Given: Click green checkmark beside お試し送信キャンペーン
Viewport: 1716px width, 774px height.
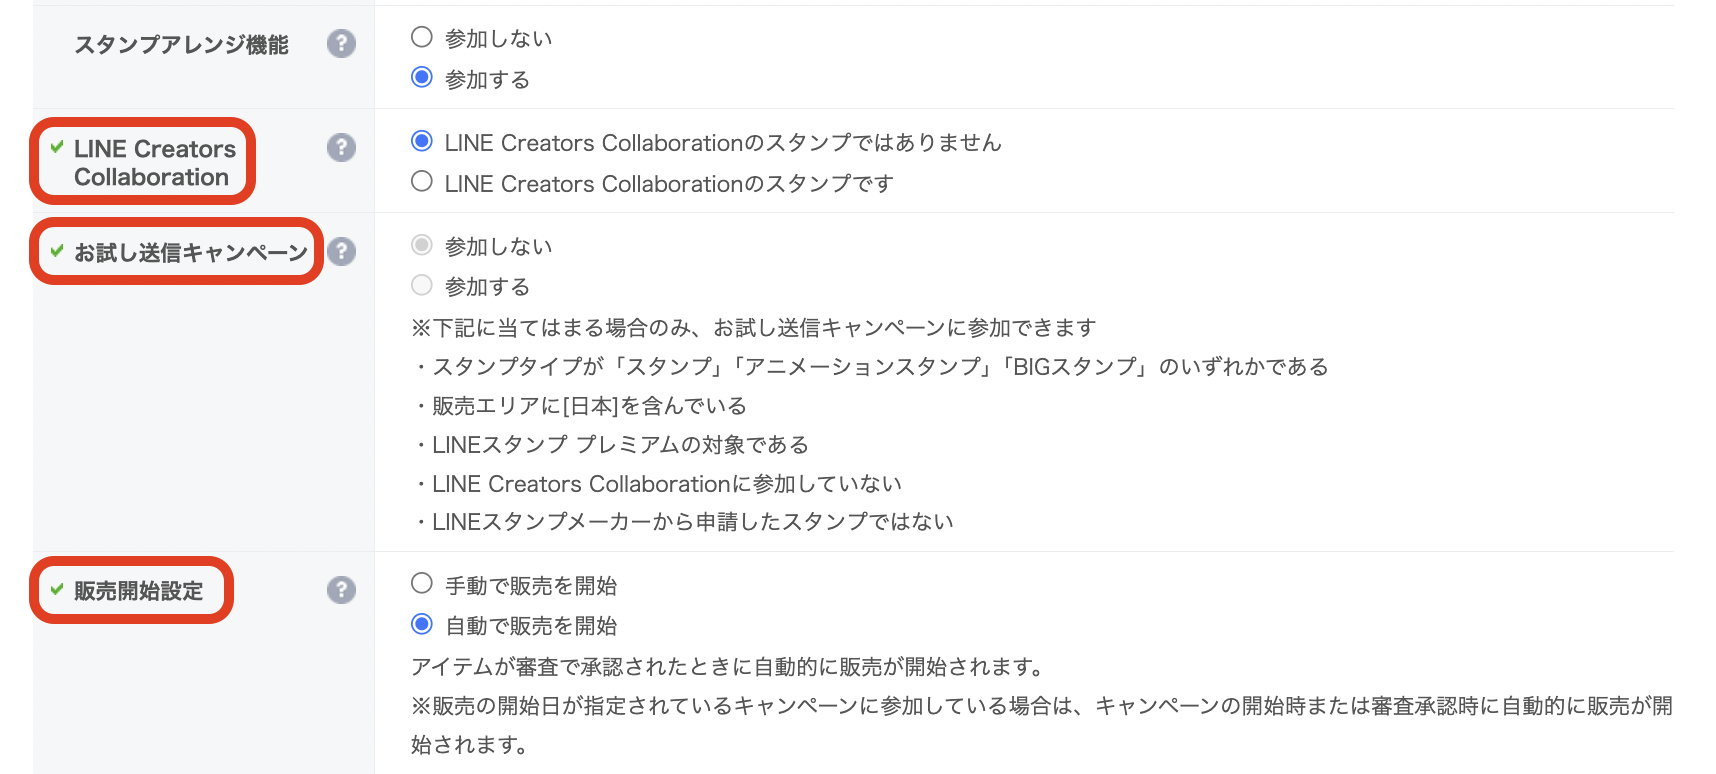Looking at the screenshot, I should (57, 251).
